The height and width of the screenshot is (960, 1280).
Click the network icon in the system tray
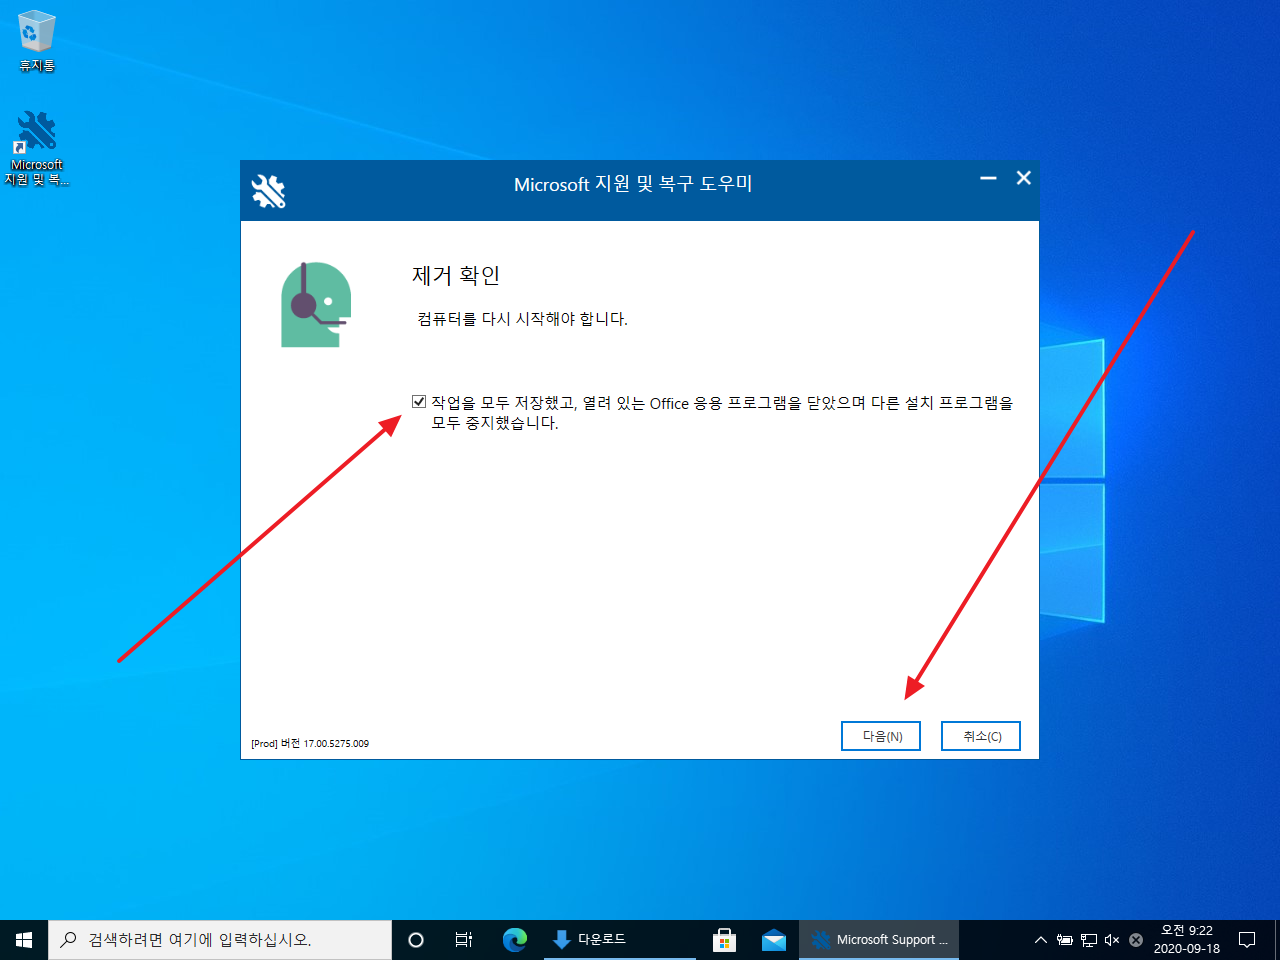(1089, 939)
